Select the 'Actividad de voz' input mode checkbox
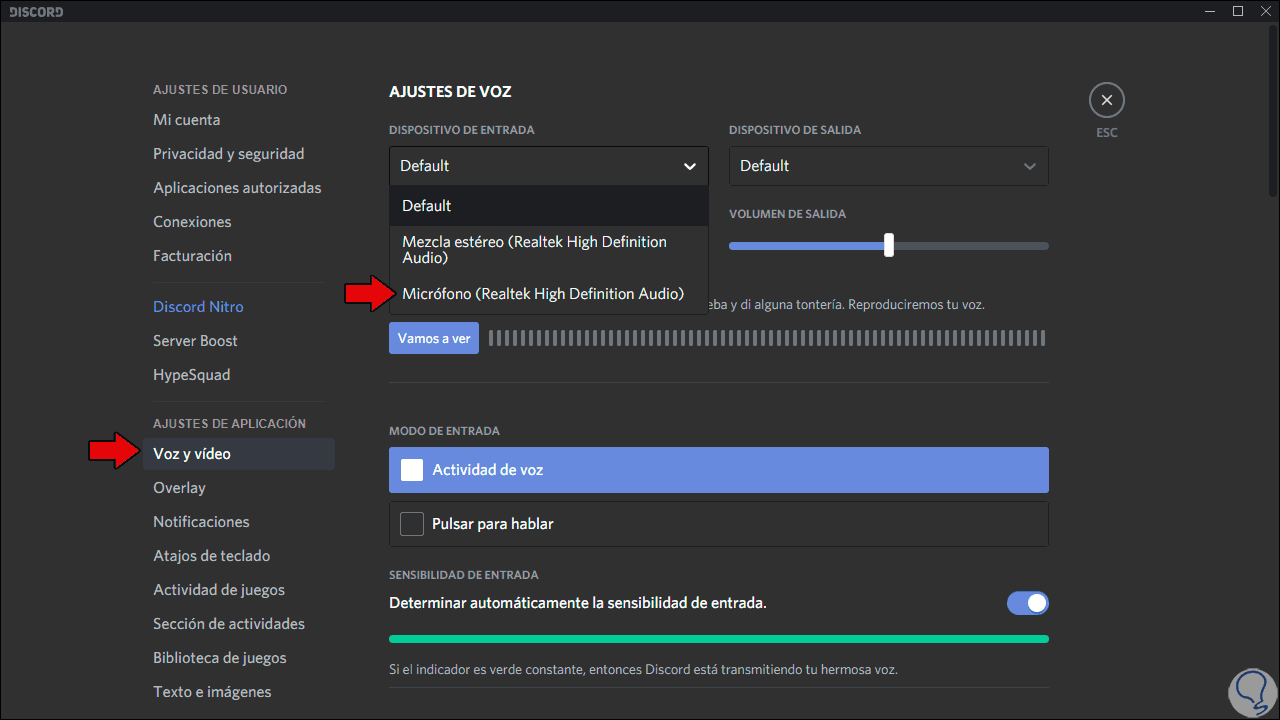 (411, 469)
